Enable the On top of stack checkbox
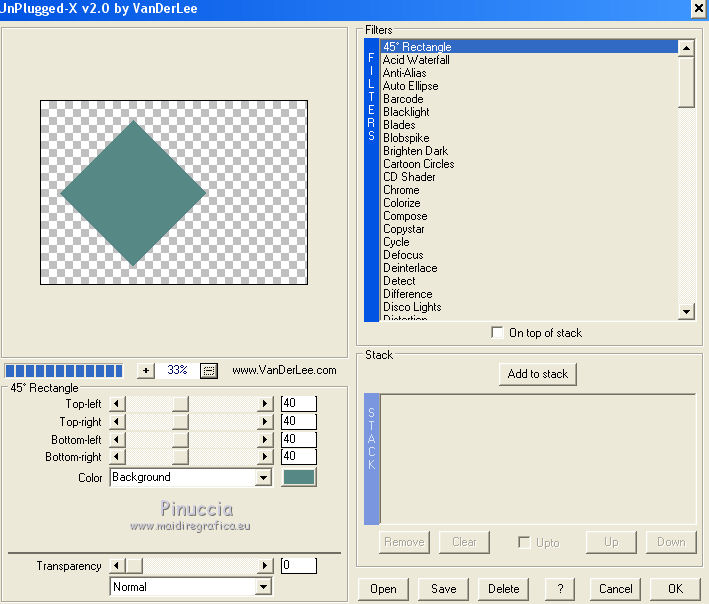The image size is (709, 604). (497, 333)
